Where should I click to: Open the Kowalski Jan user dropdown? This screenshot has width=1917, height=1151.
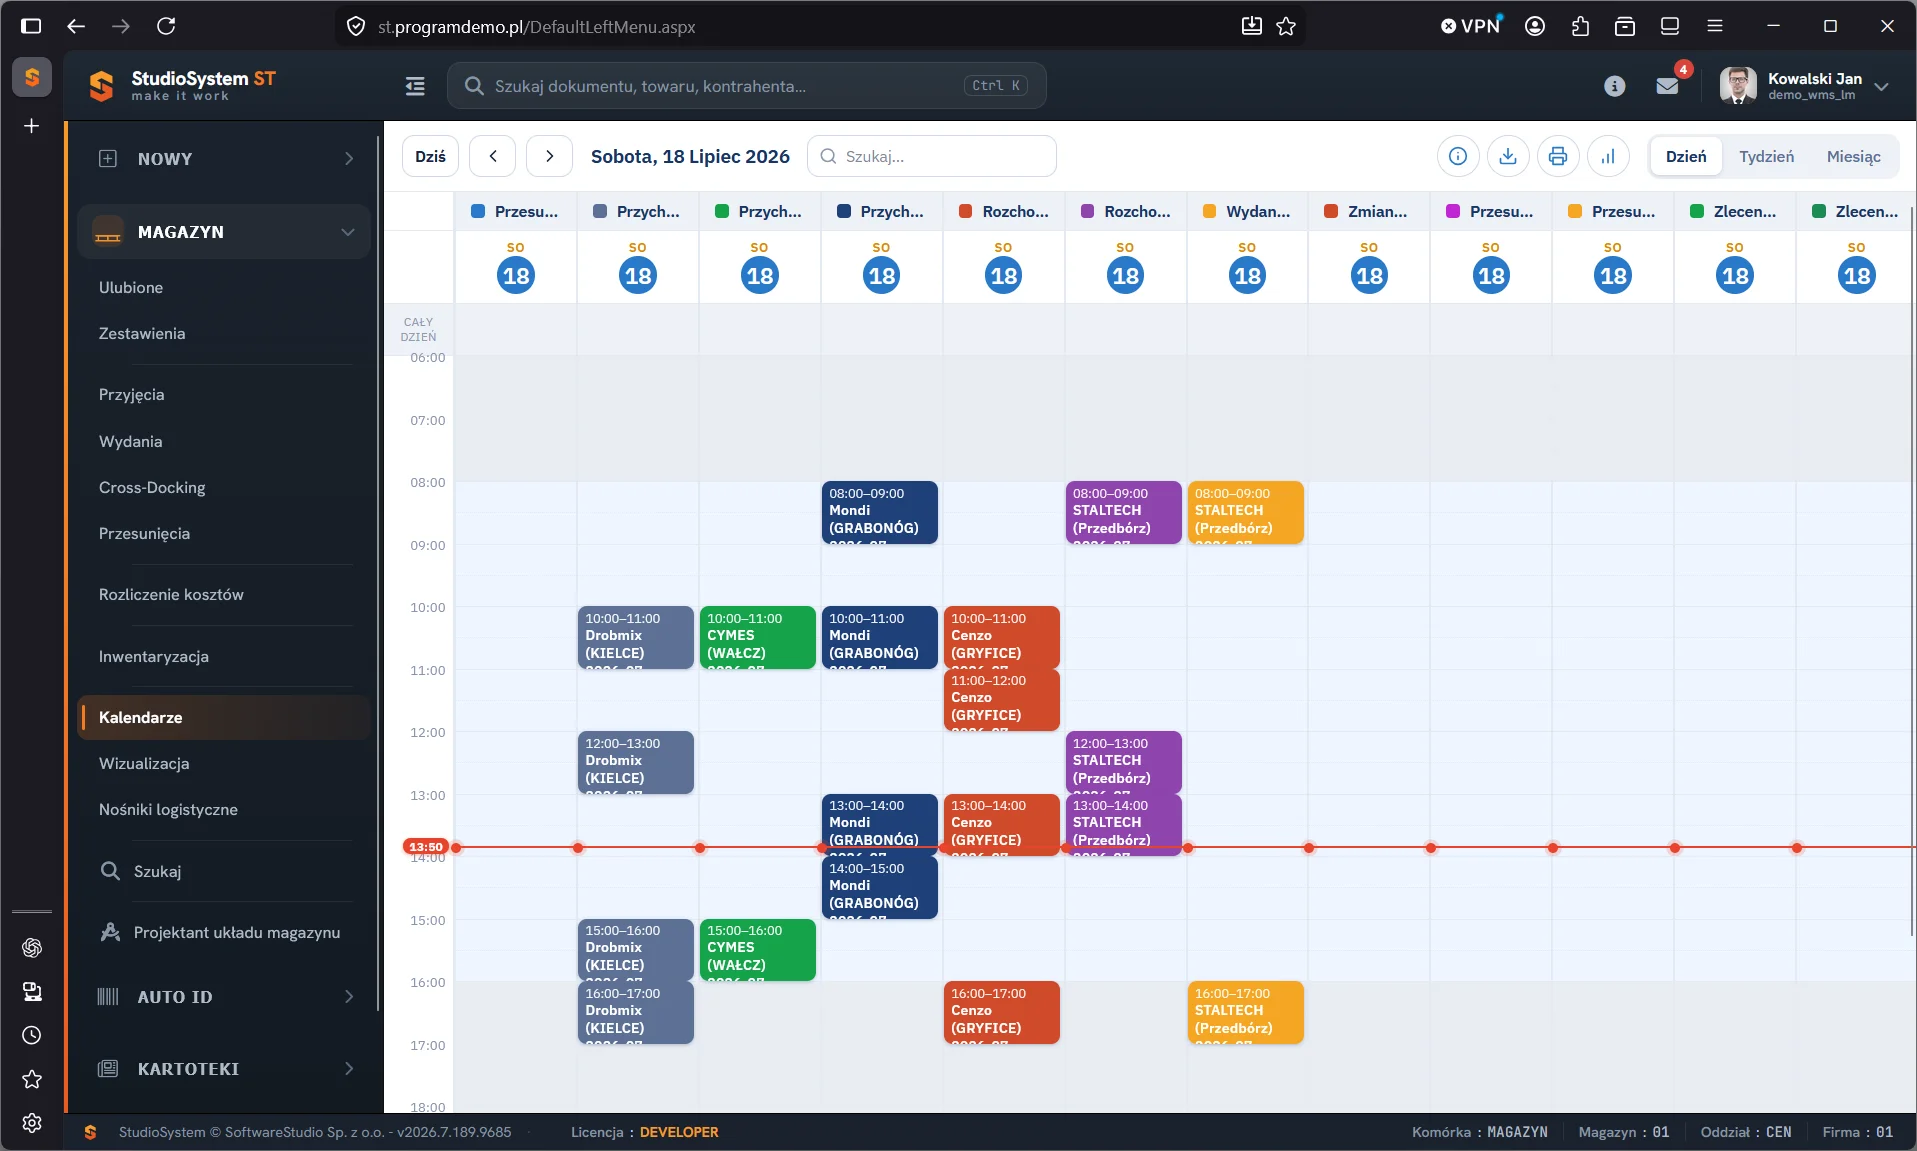tap(1805, 86)
